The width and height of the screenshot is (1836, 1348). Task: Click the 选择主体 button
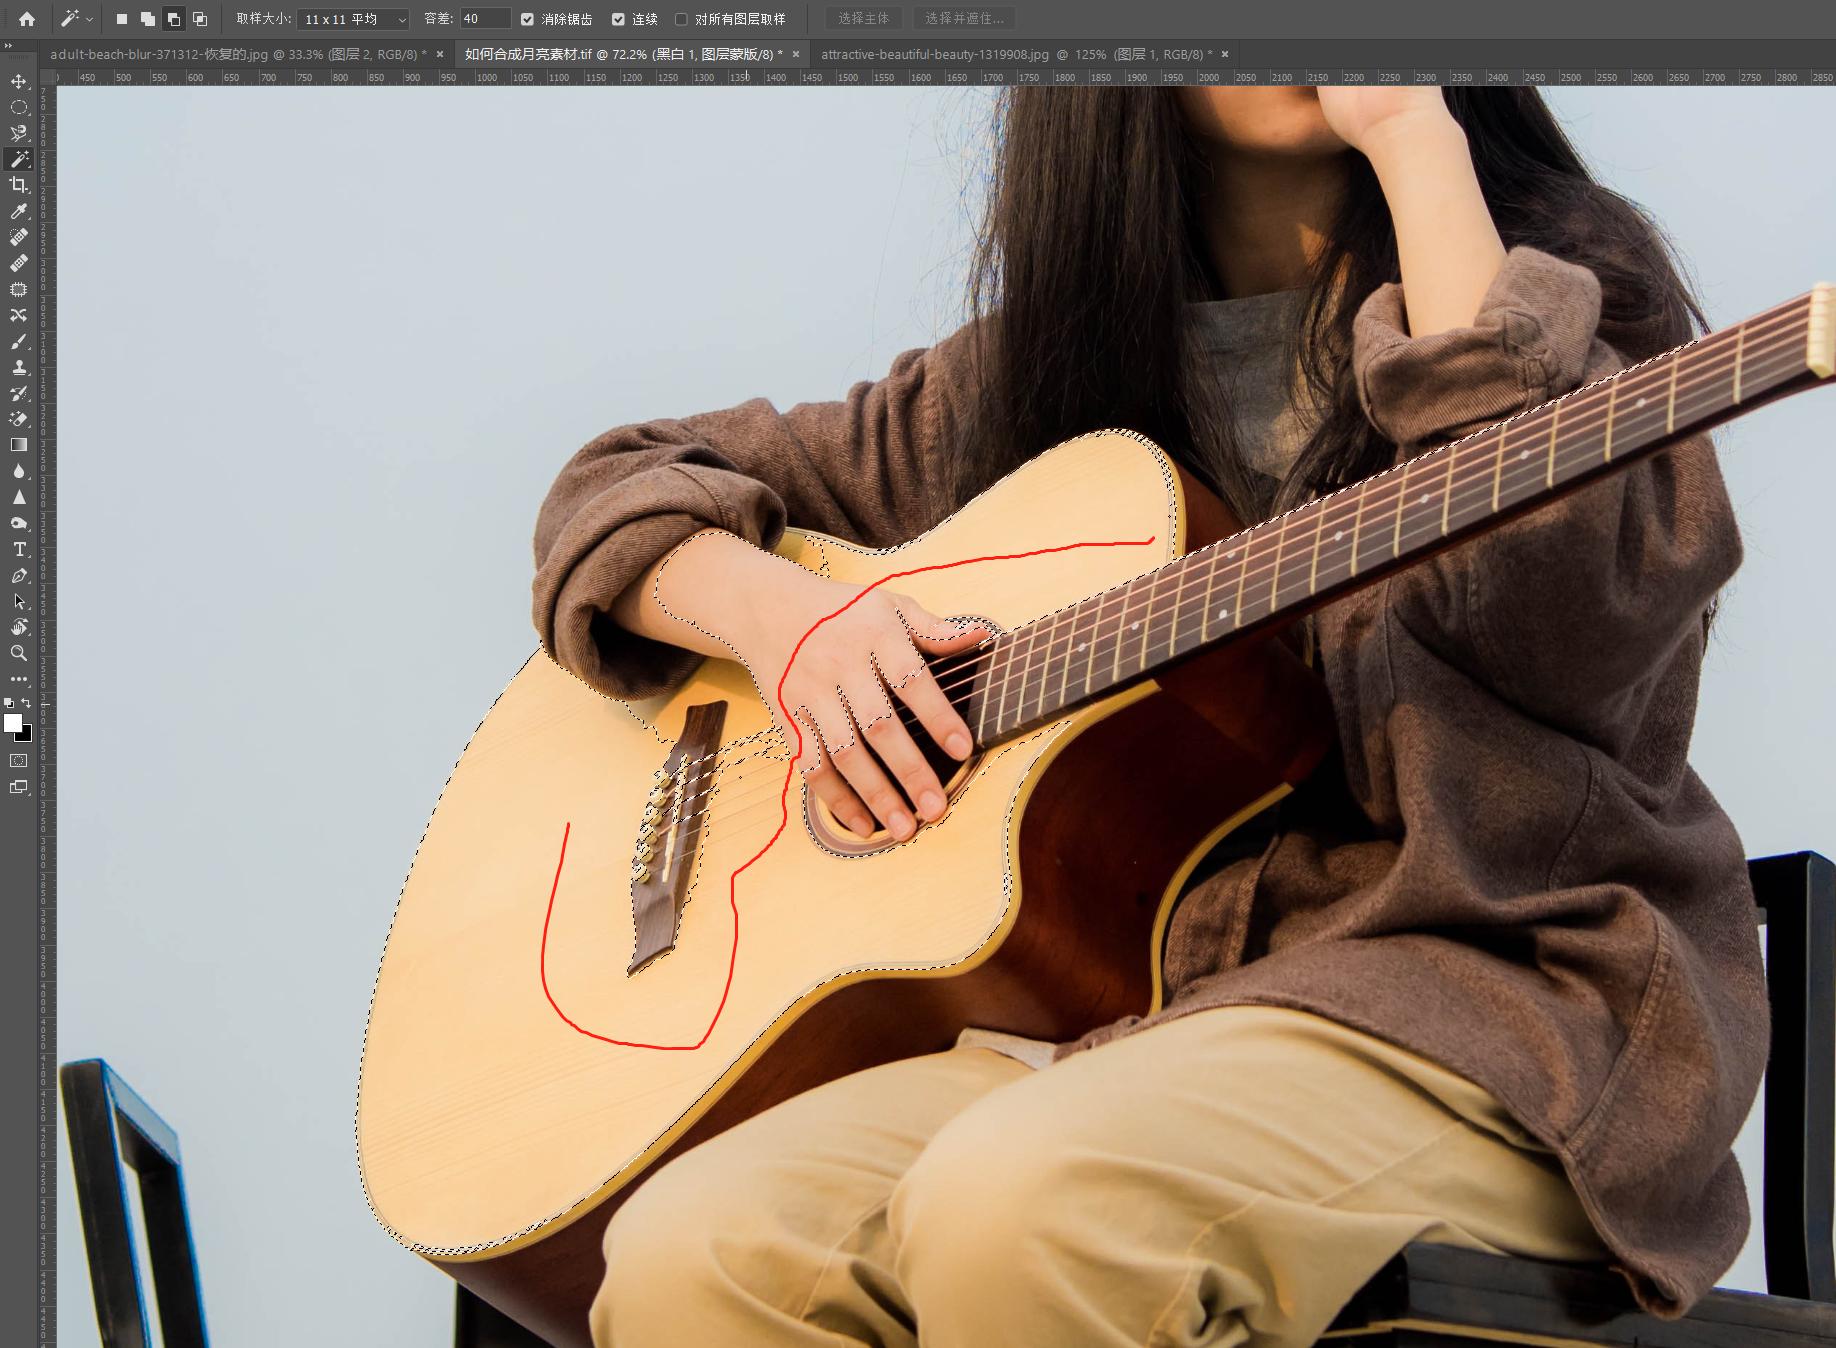(863, 19)
